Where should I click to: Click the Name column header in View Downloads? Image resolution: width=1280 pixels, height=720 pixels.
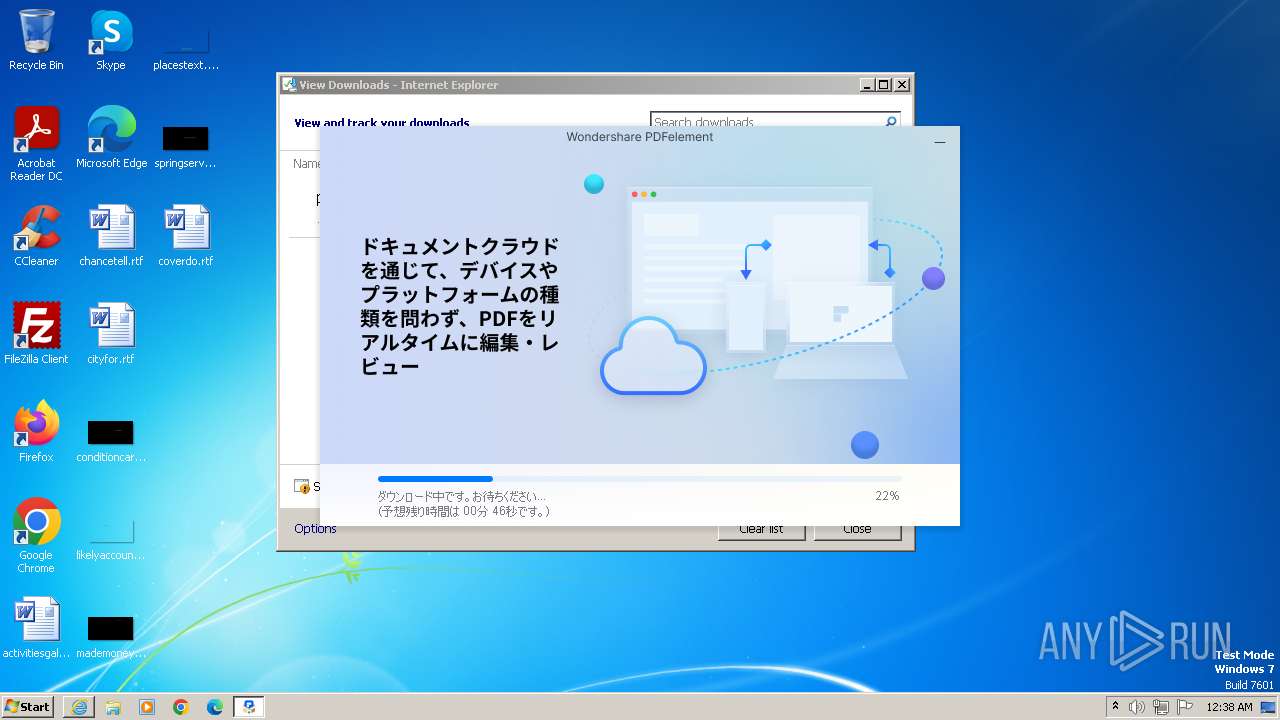306,163
